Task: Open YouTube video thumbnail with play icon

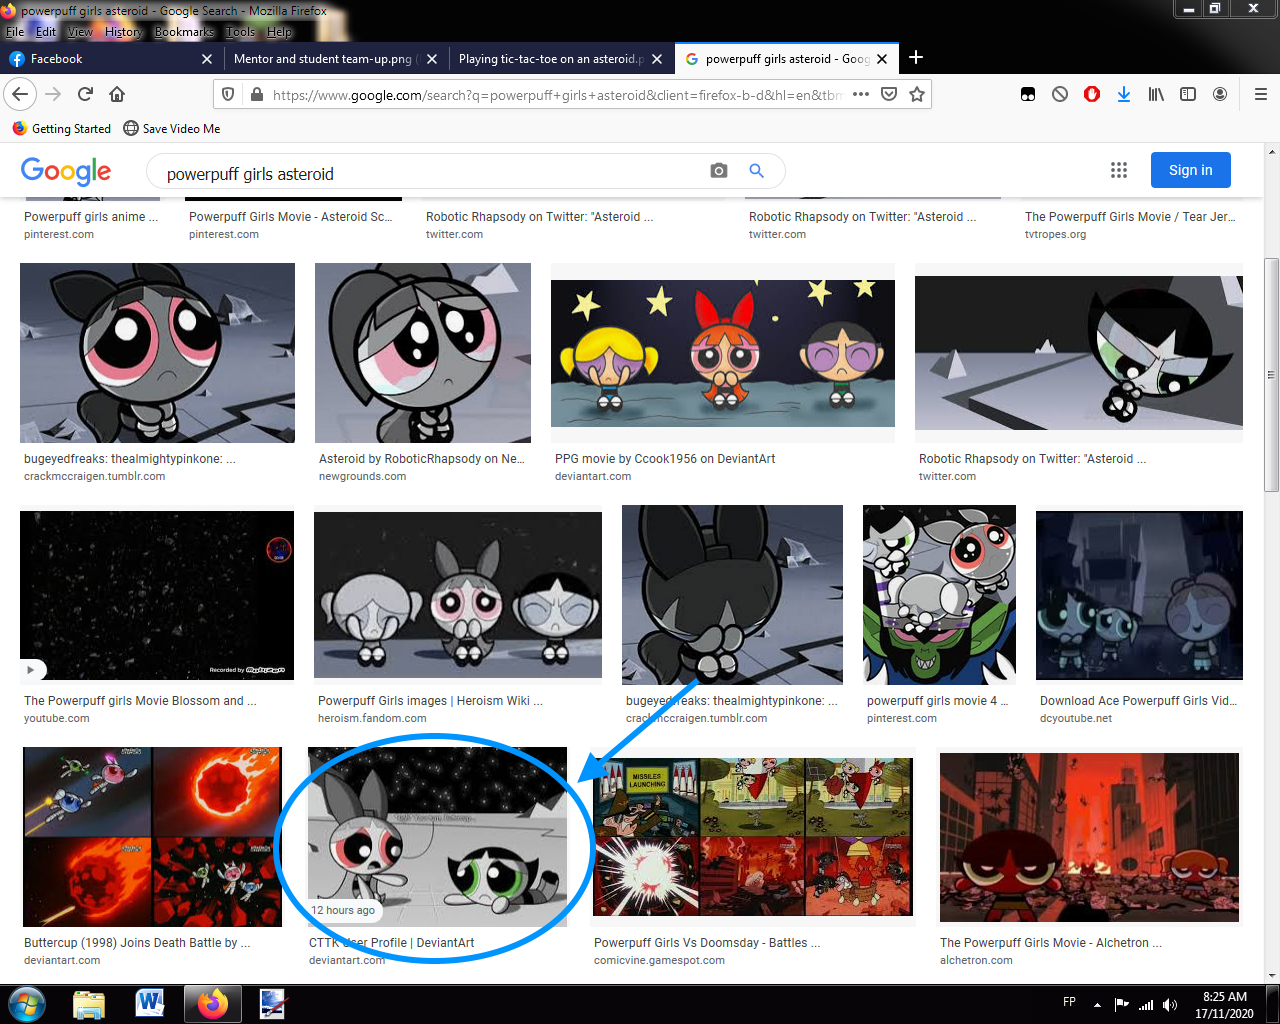Action: click(157, 595)
